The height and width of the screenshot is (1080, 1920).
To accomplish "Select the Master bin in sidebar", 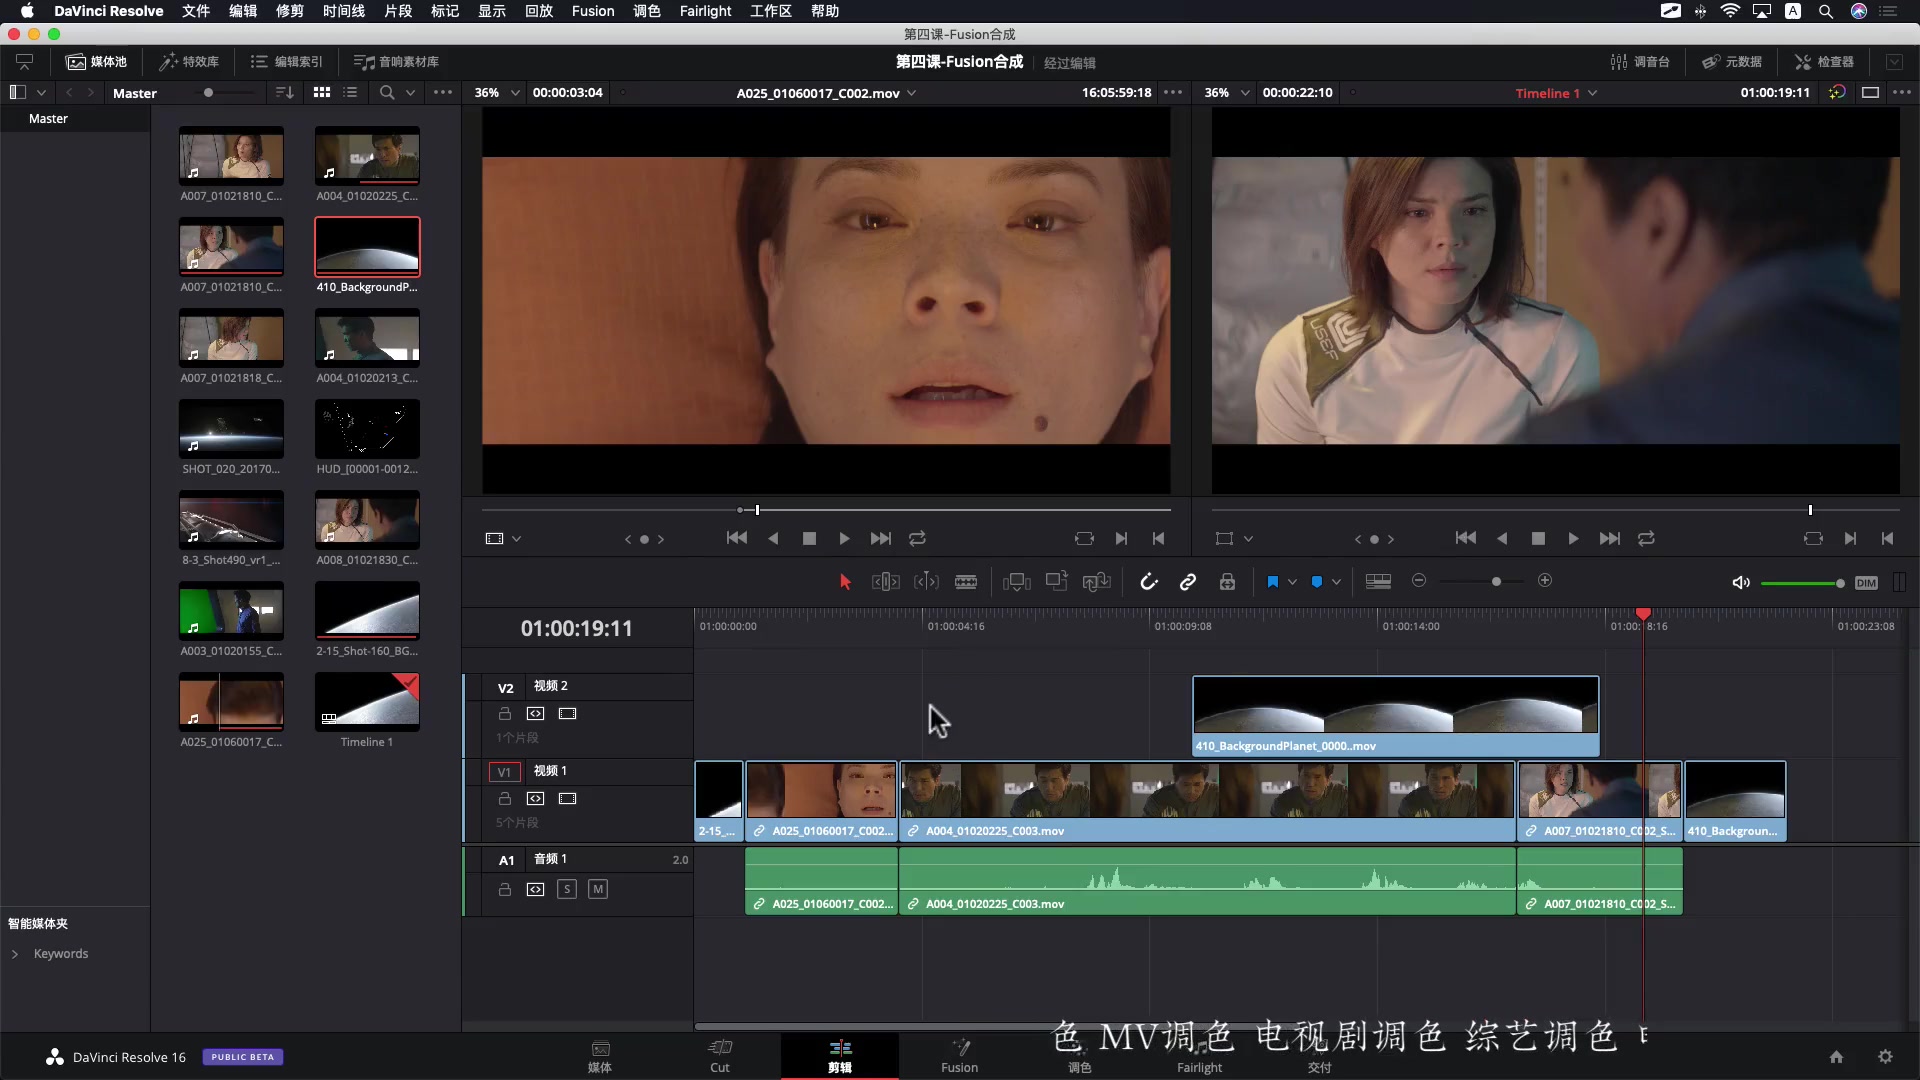I will 48,119.
